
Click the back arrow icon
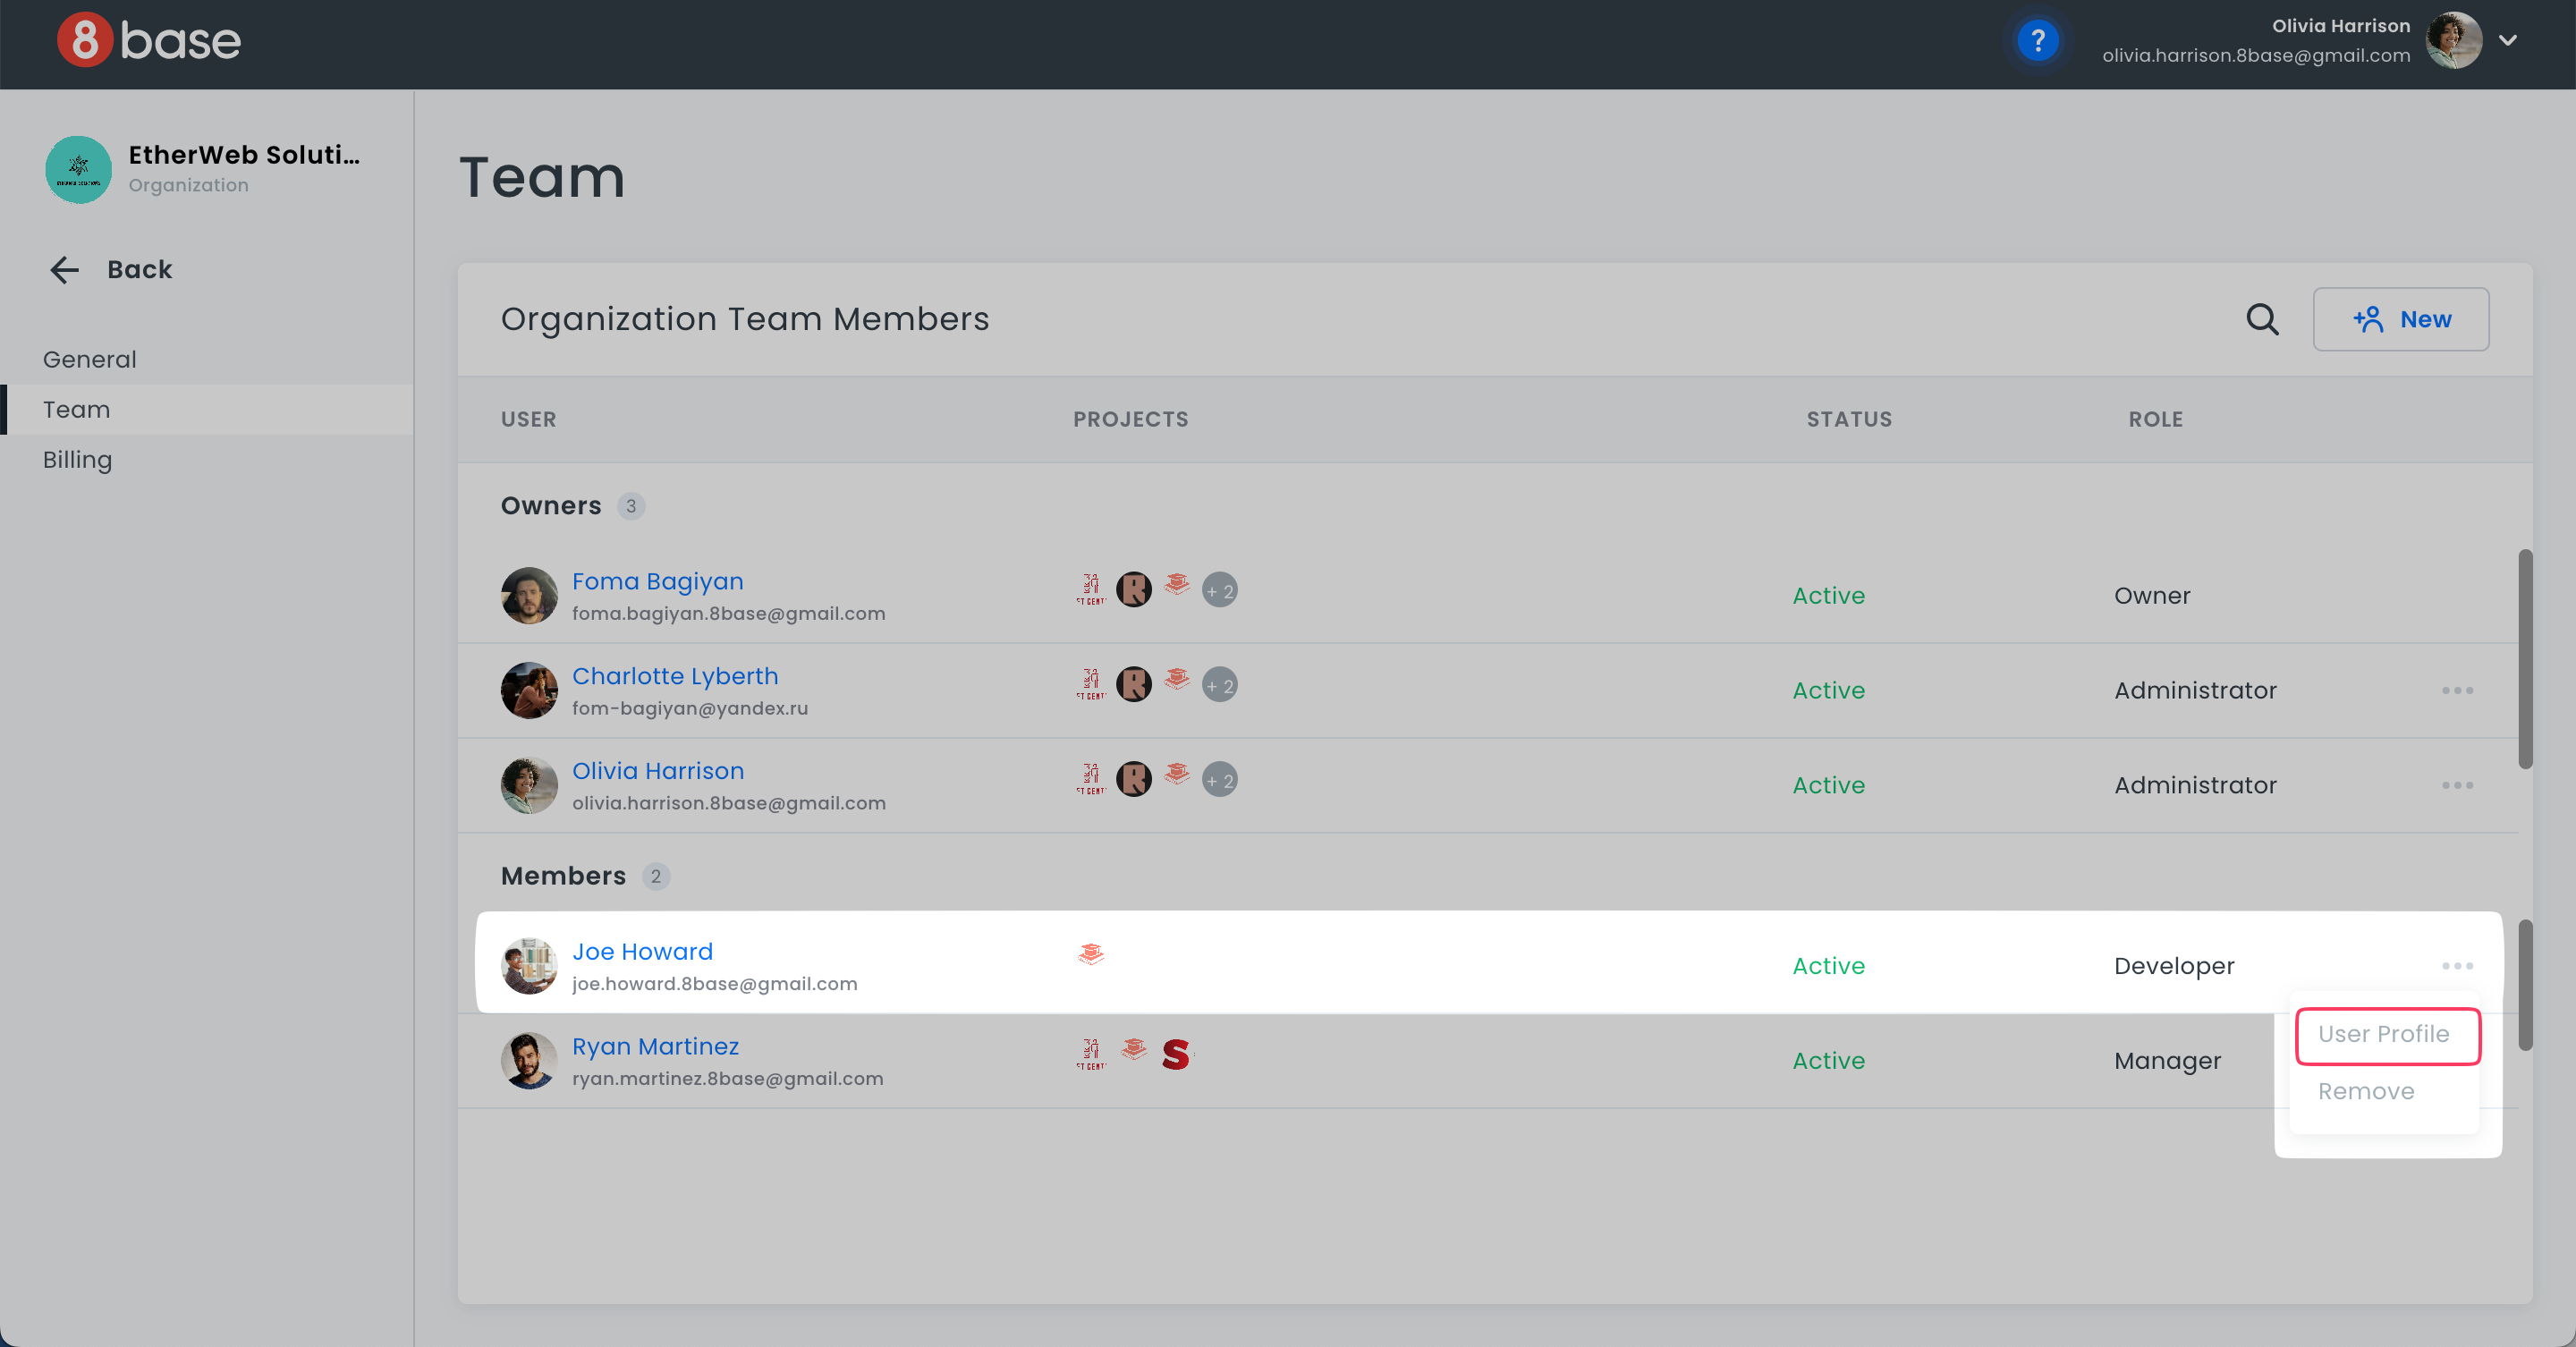click(x=65, y=269)
